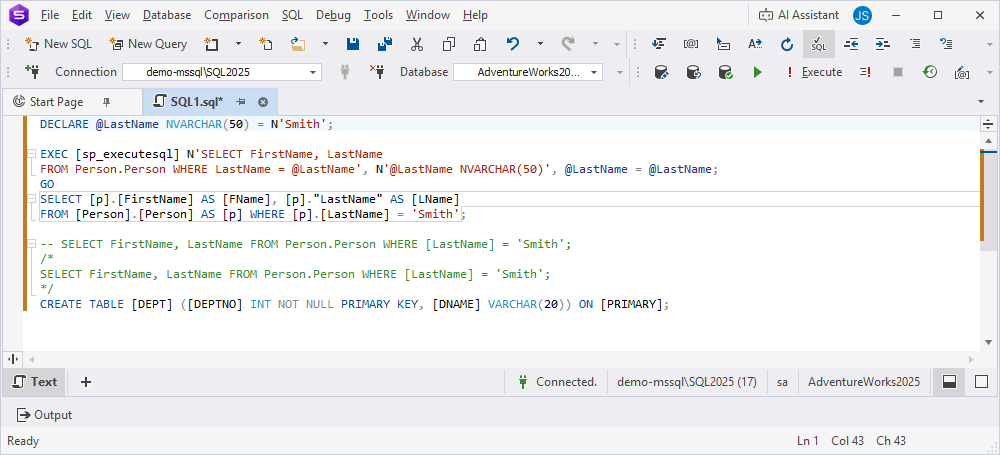Image resolution: width=1000 pixels, height=455 pixels.
Task: Close the SQL1.sql* tab
Action: tap(263, 101)
